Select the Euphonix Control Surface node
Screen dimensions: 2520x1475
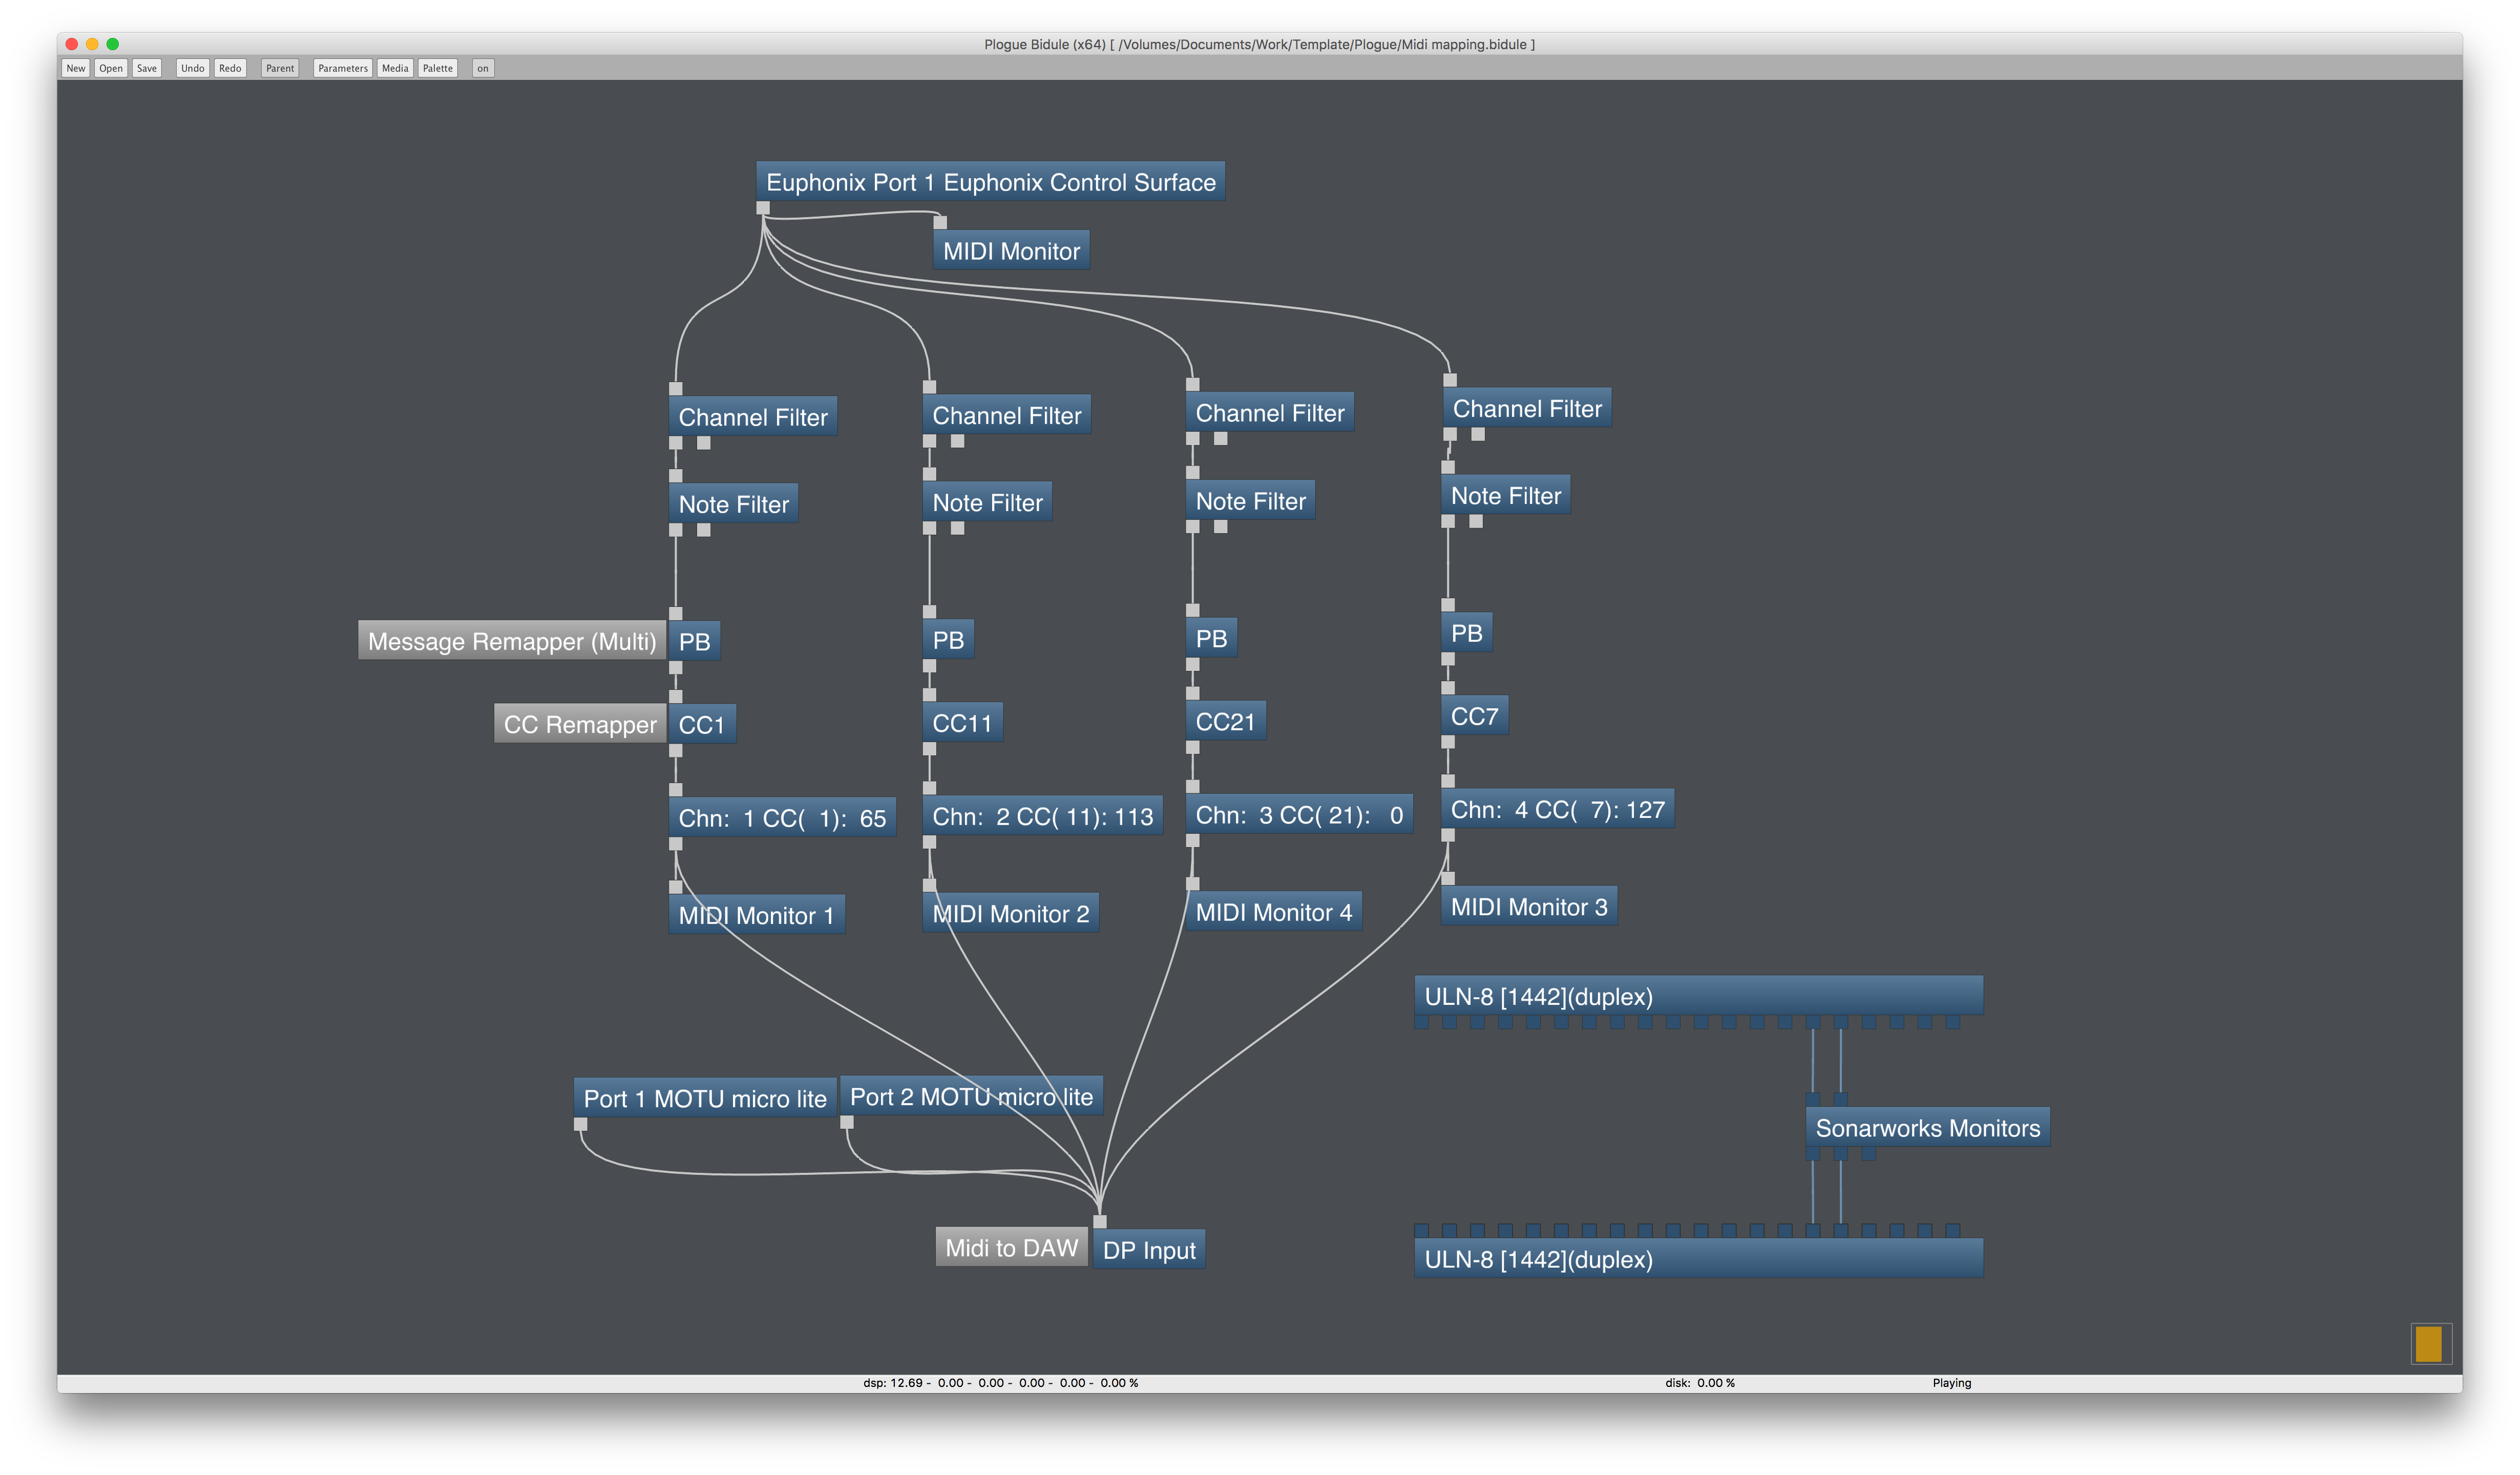coord(990,182)
